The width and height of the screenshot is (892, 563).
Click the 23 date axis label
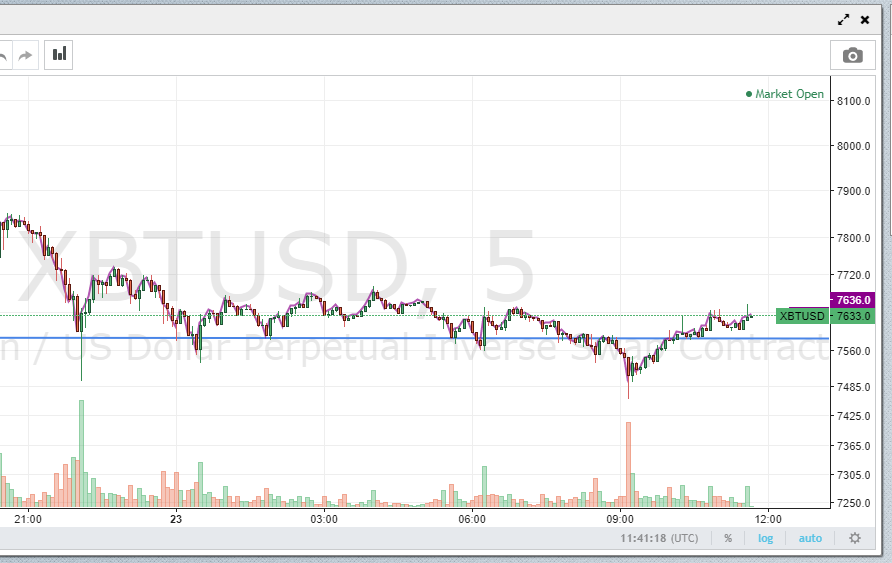pos(176,519)
